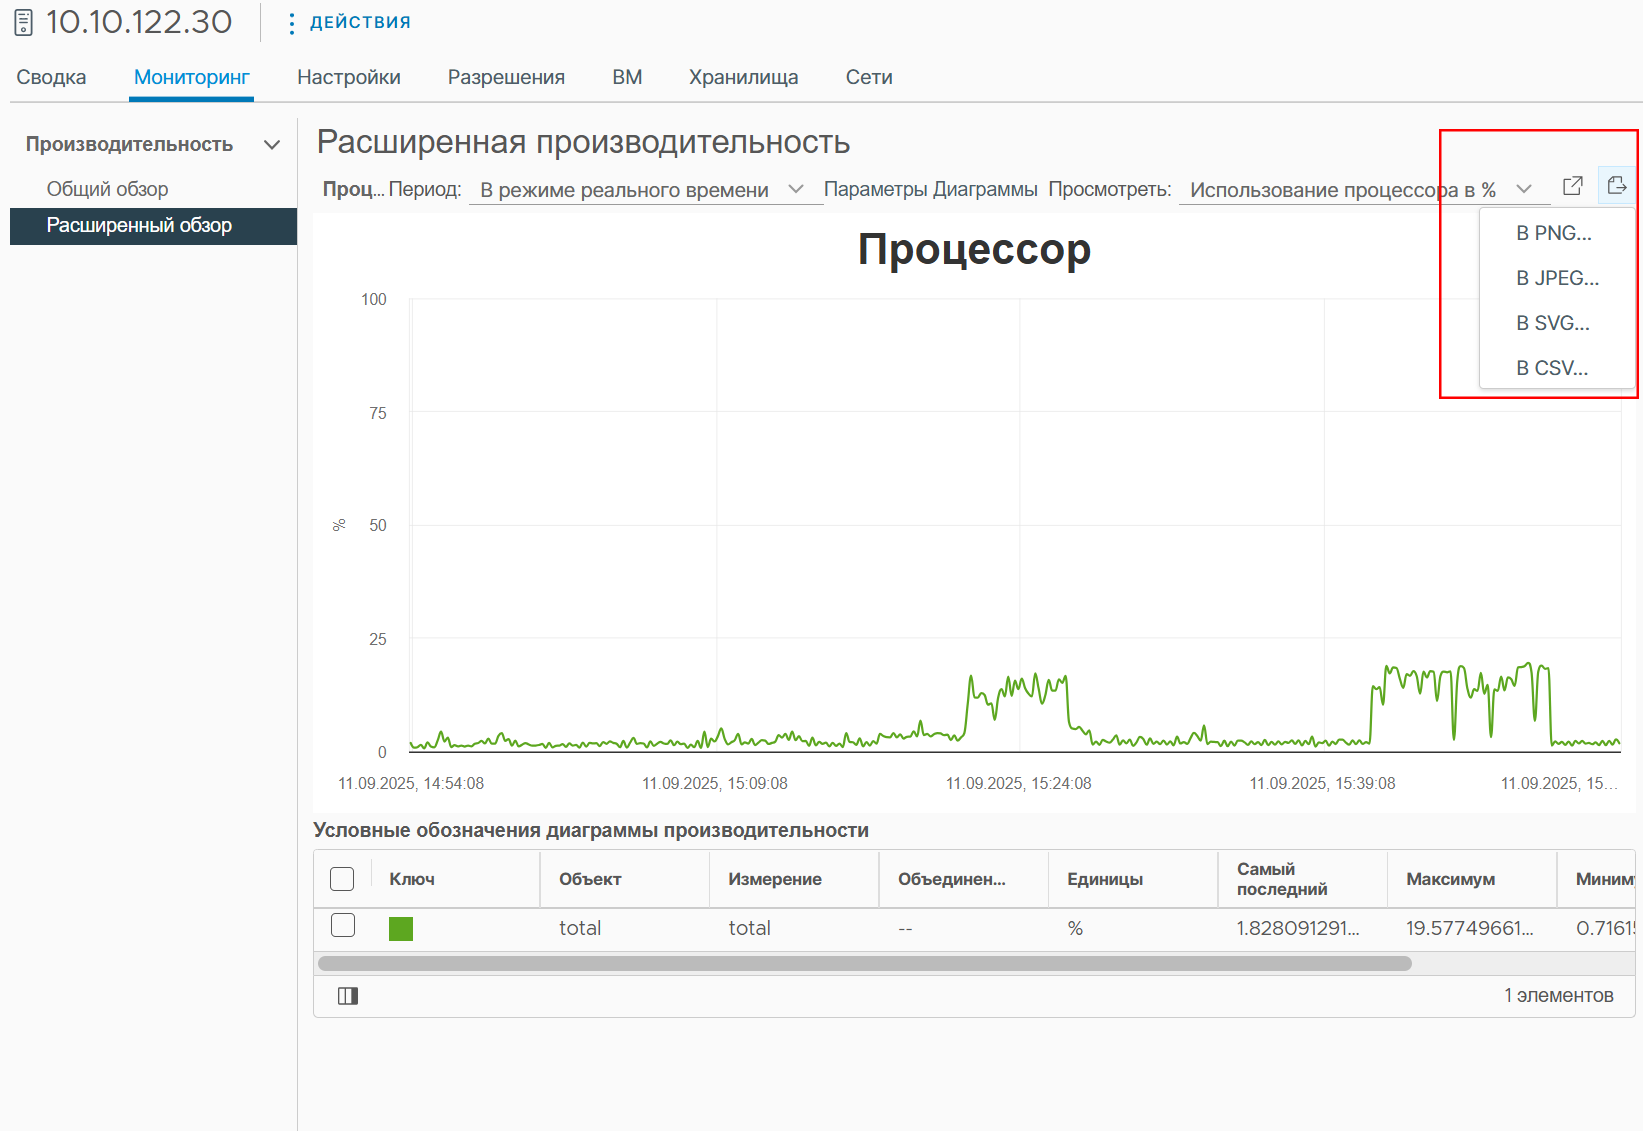The width and height of the screenshot is (1643, 1131).
Task: Click the 10.10.122.30 host title
Action: click(139, 22)
